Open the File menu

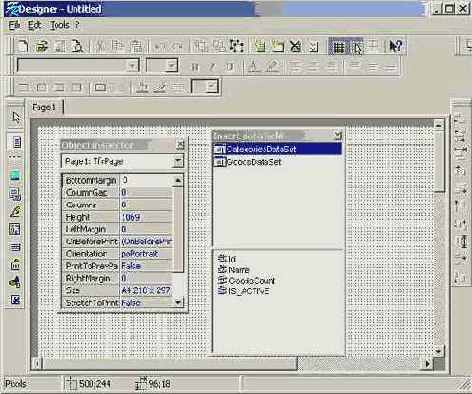14,25
